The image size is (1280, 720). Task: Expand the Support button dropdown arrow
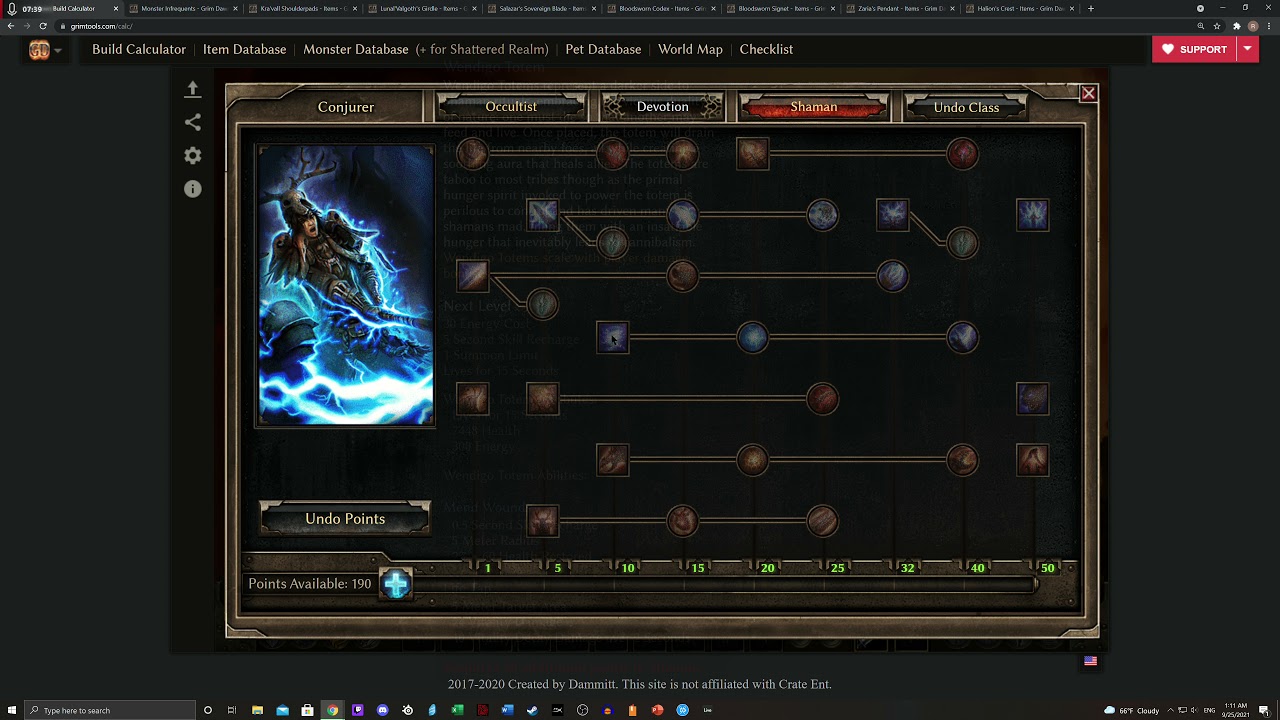point(1247,49)
